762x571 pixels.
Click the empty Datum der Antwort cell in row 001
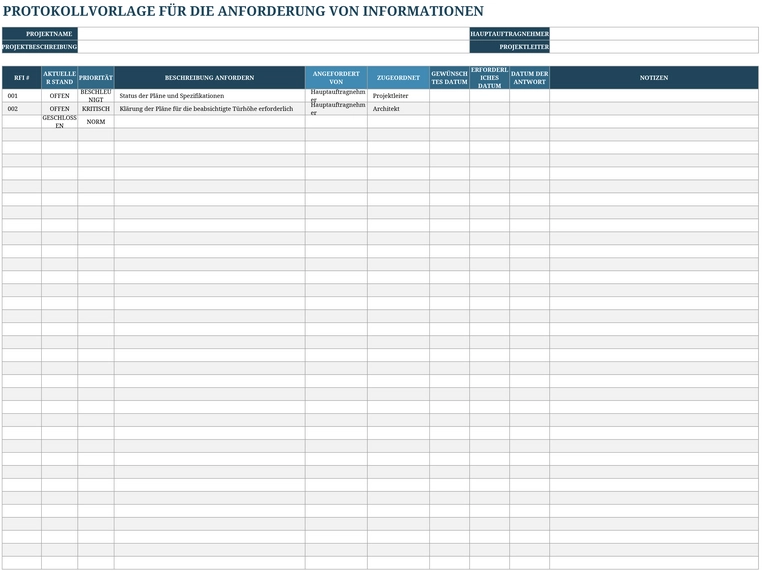pos(529,96)
